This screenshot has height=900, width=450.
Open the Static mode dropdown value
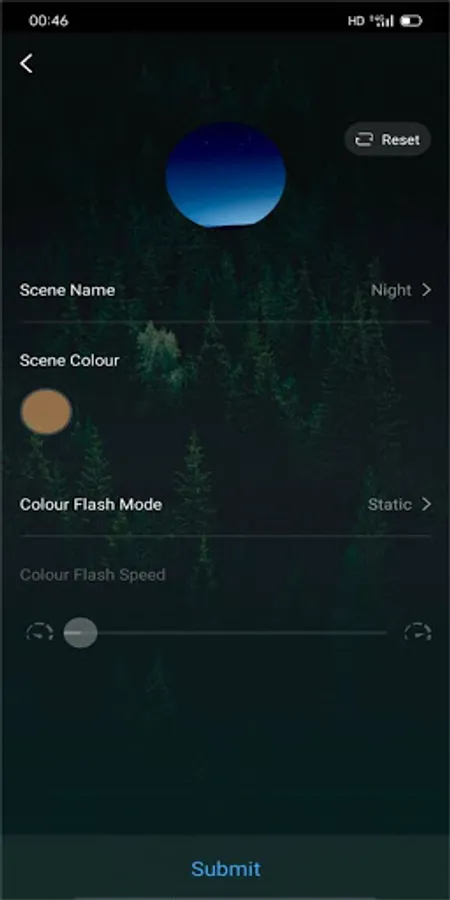[389, 505]
